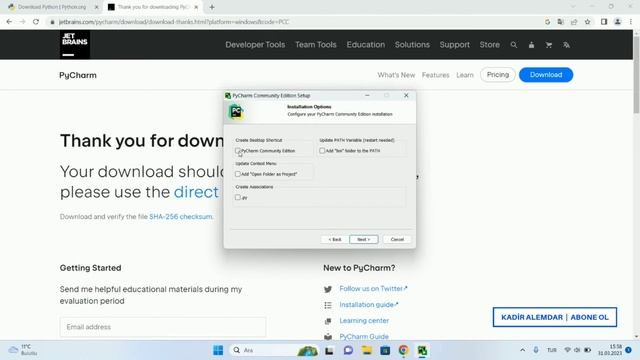Open the JetBrains account icon in the header
The image size is (640, 360).
pyautogui.click(x=531, y=45)
